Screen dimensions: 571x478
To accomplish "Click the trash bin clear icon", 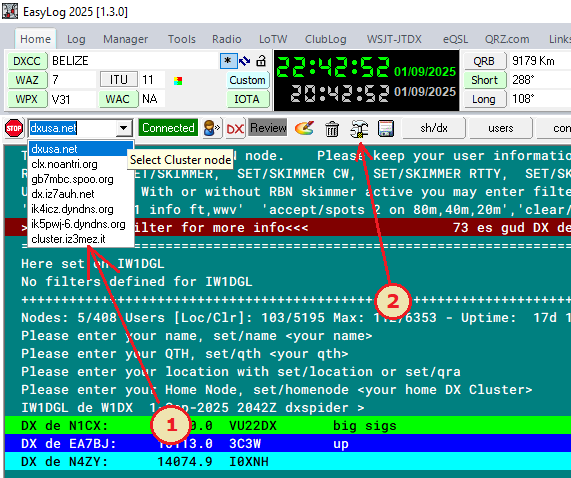I will (x=332, y=129).
